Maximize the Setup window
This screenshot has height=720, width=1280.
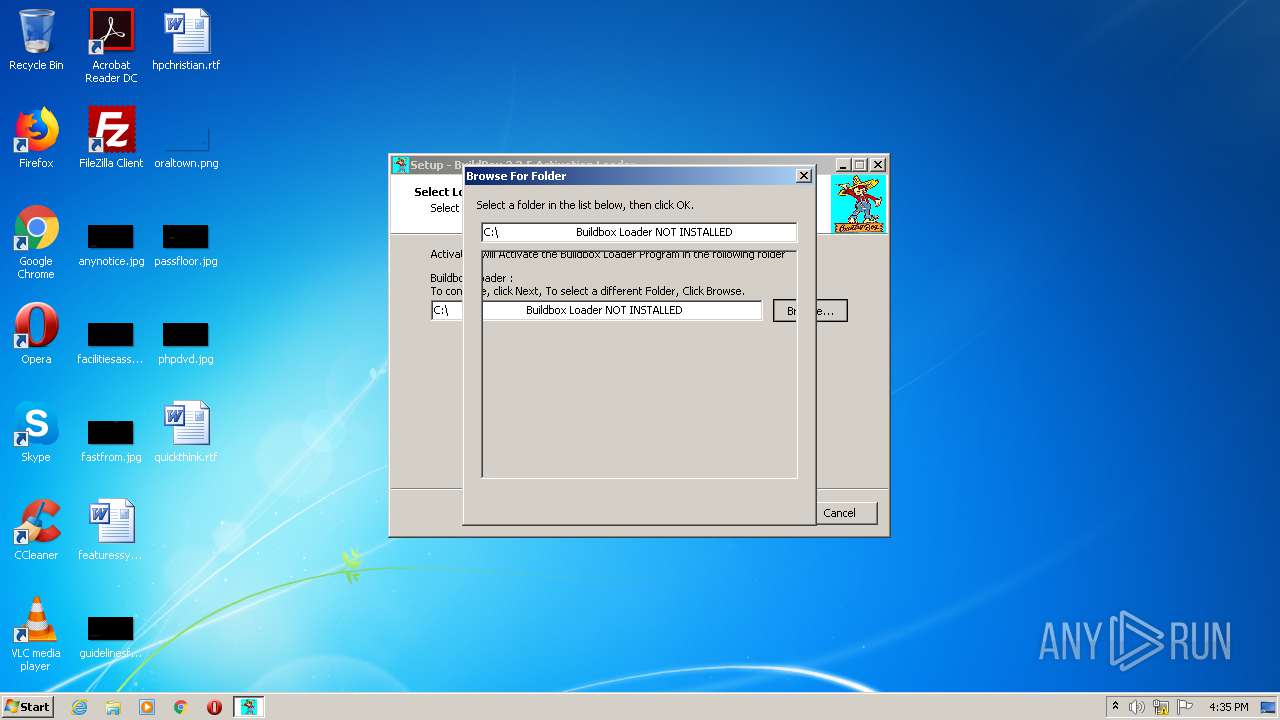point(859,165)
